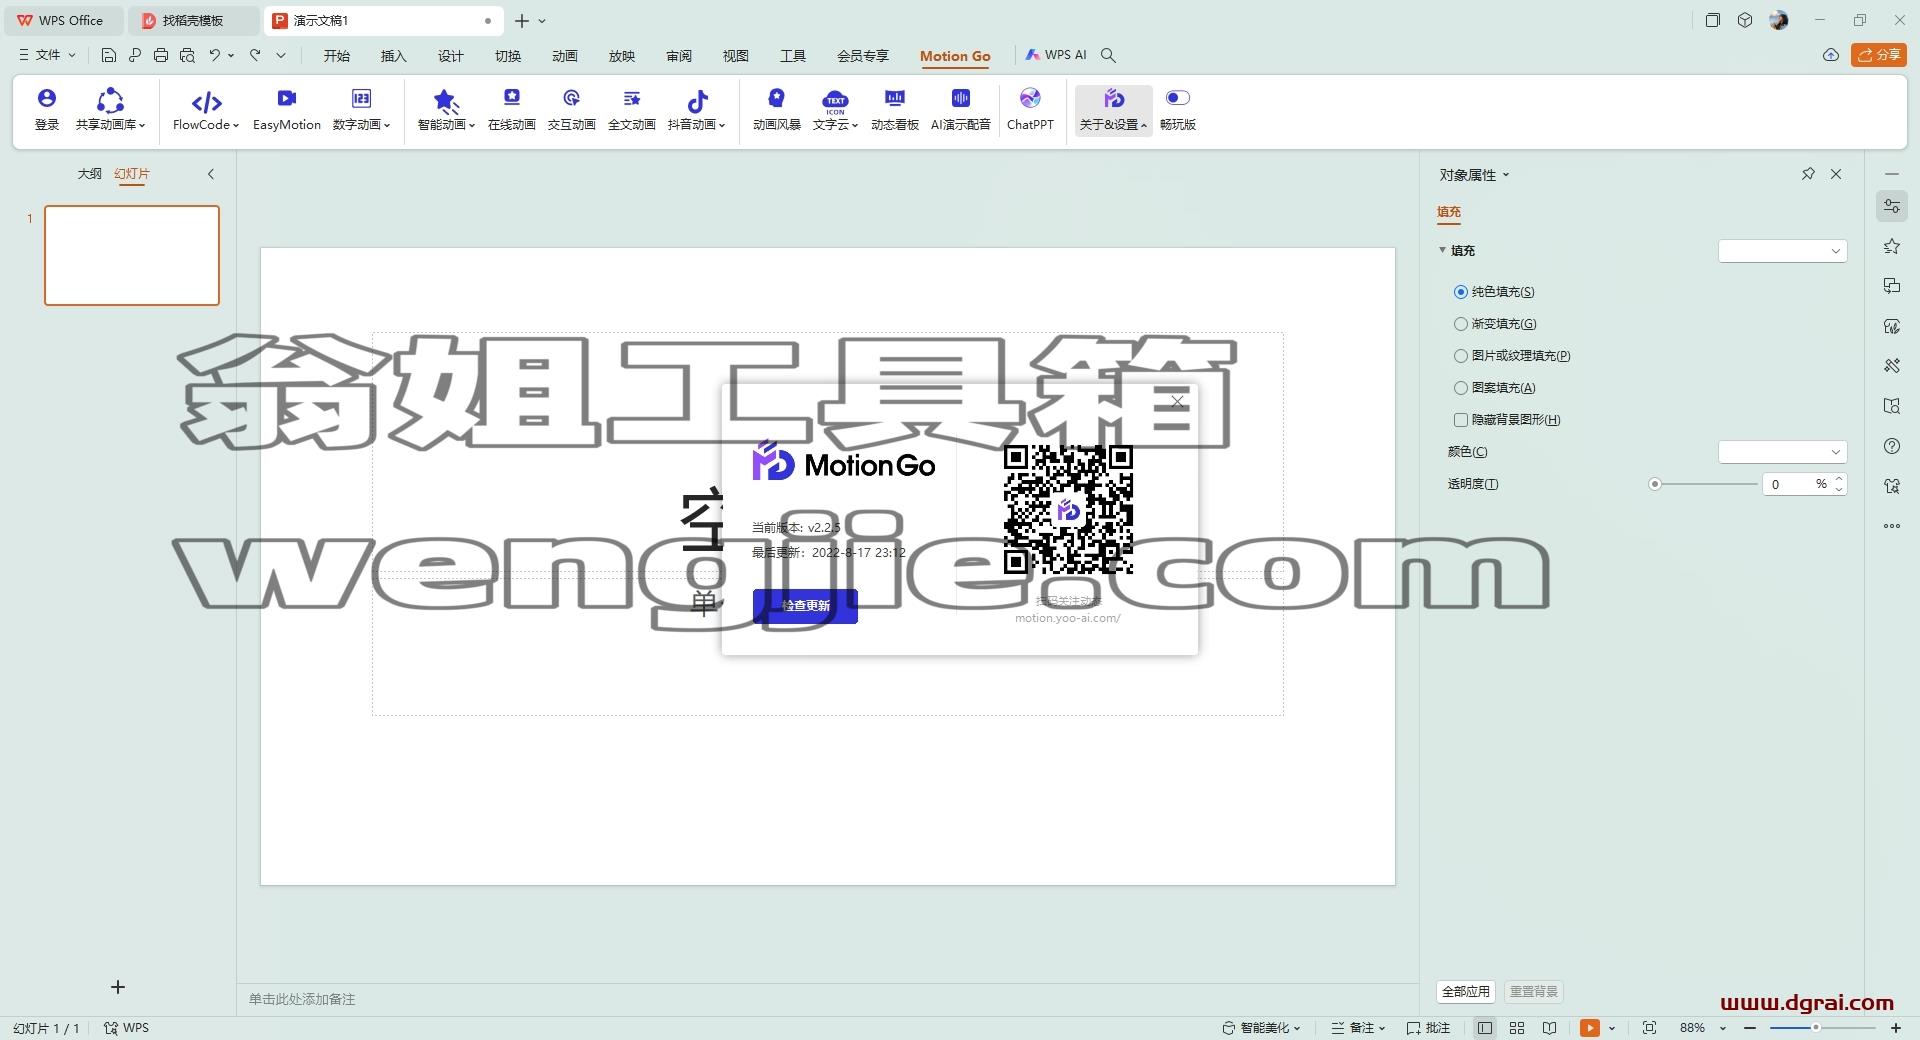Screen dimensions: 1920x1040
Task: Open 全文动画 tool
Action: pos(632,108)
